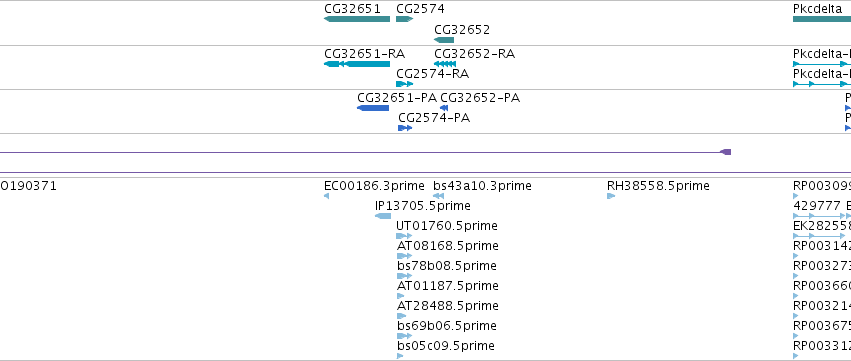Click the CG32651-PA protein bar

373,108
